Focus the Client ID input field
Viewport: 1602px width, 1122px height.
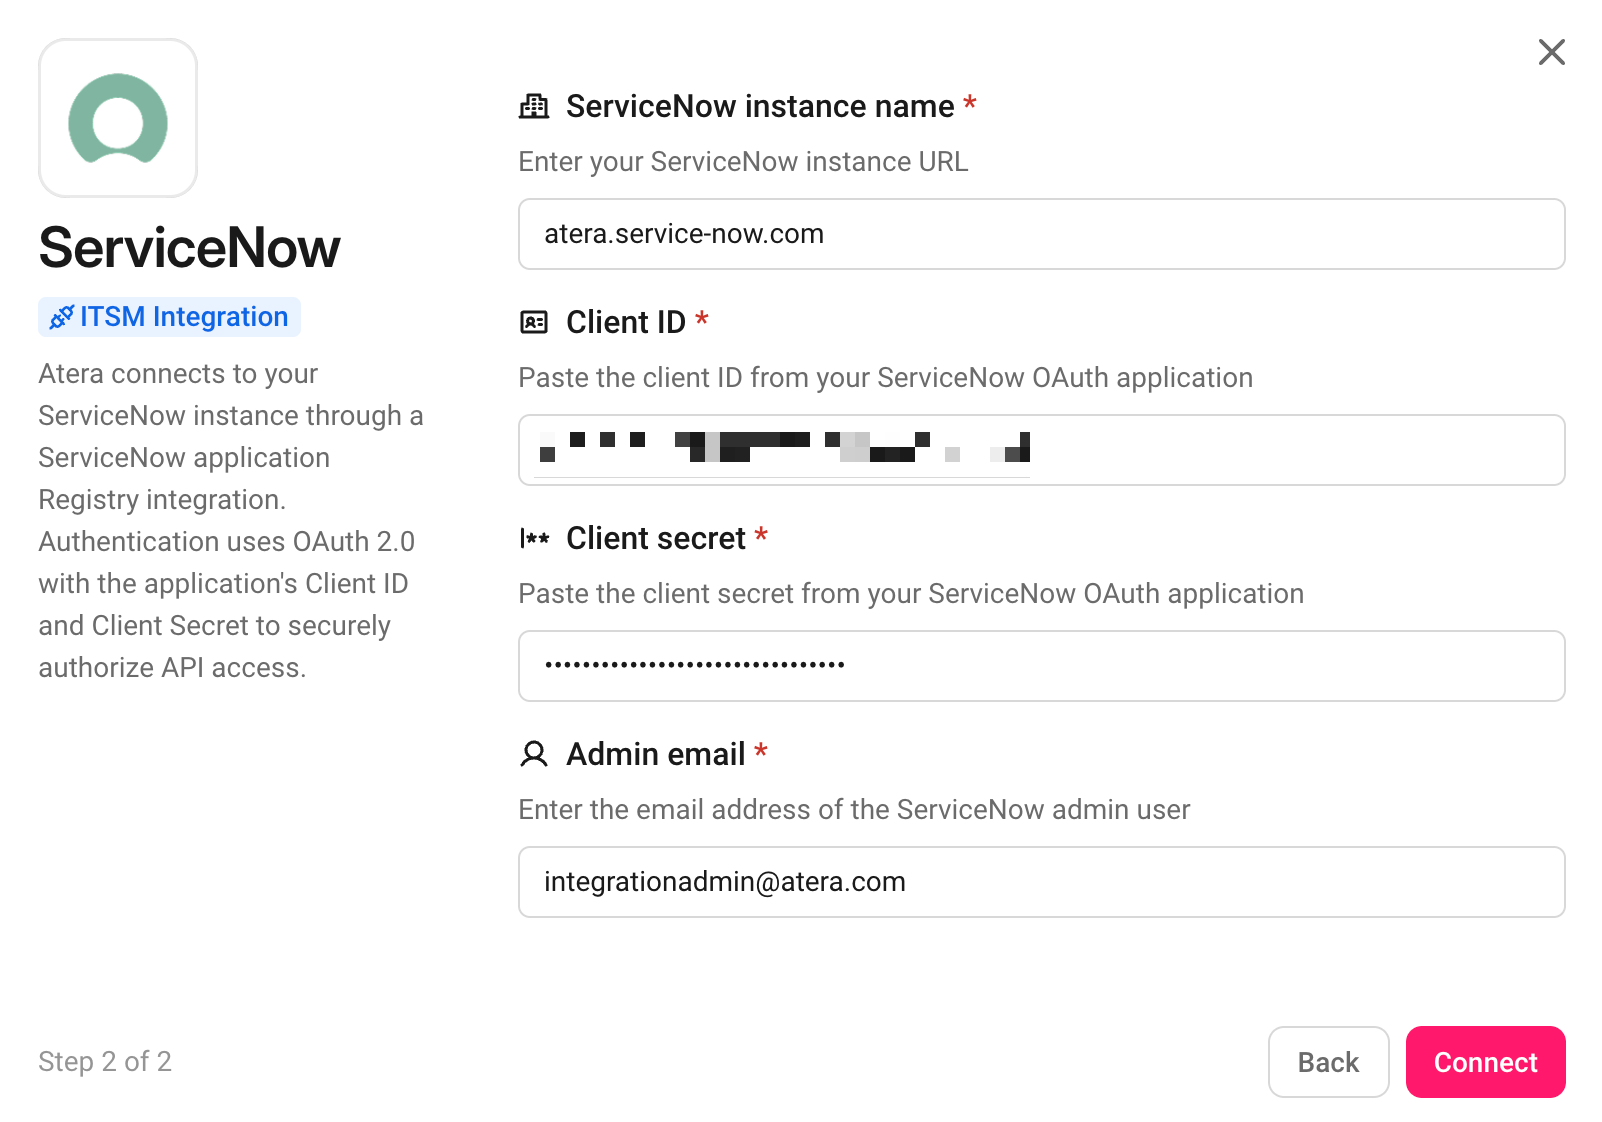pos(1041,450)
